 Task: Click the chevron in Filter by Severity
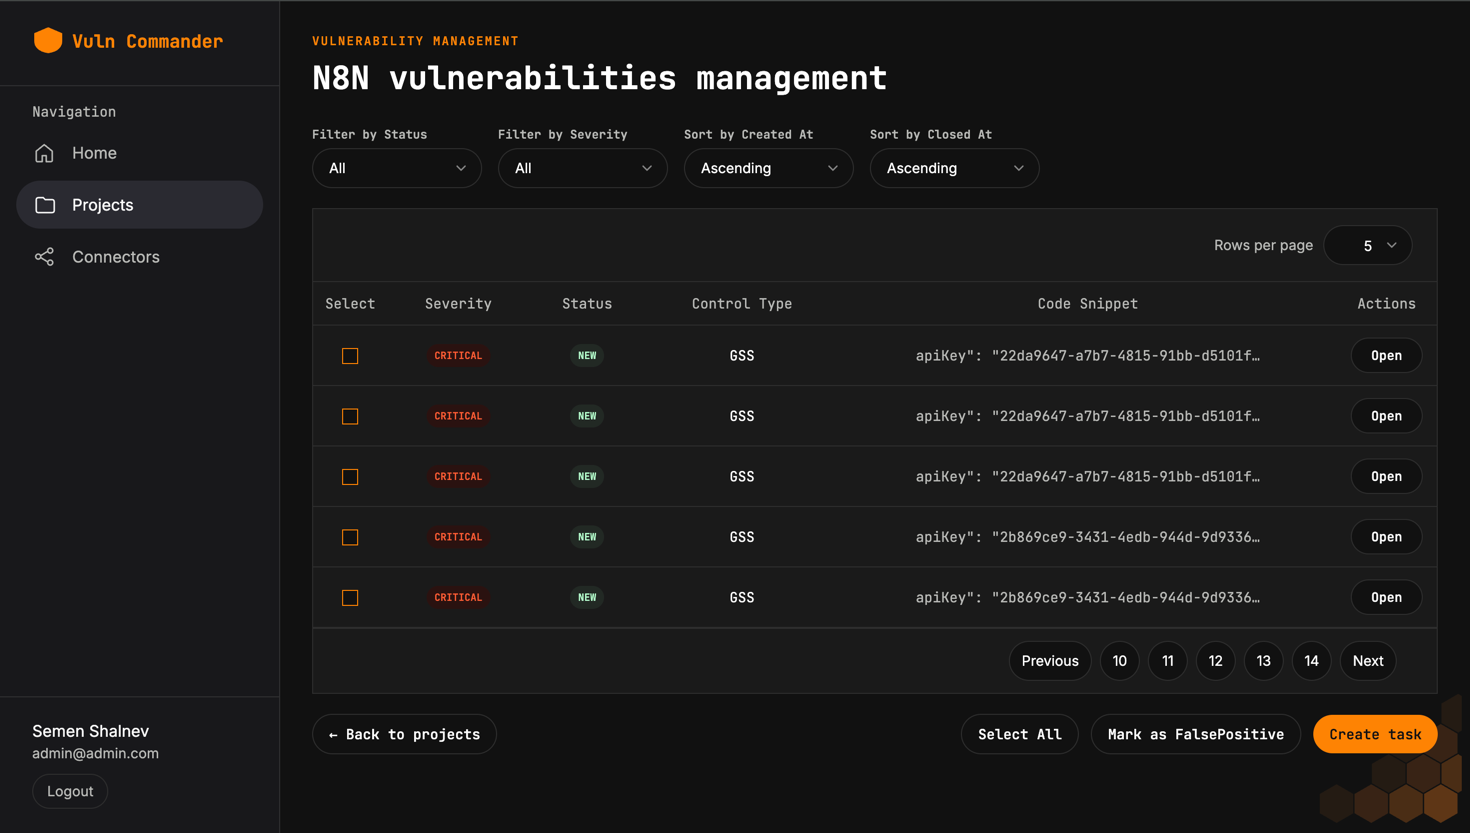click(647, 168)
